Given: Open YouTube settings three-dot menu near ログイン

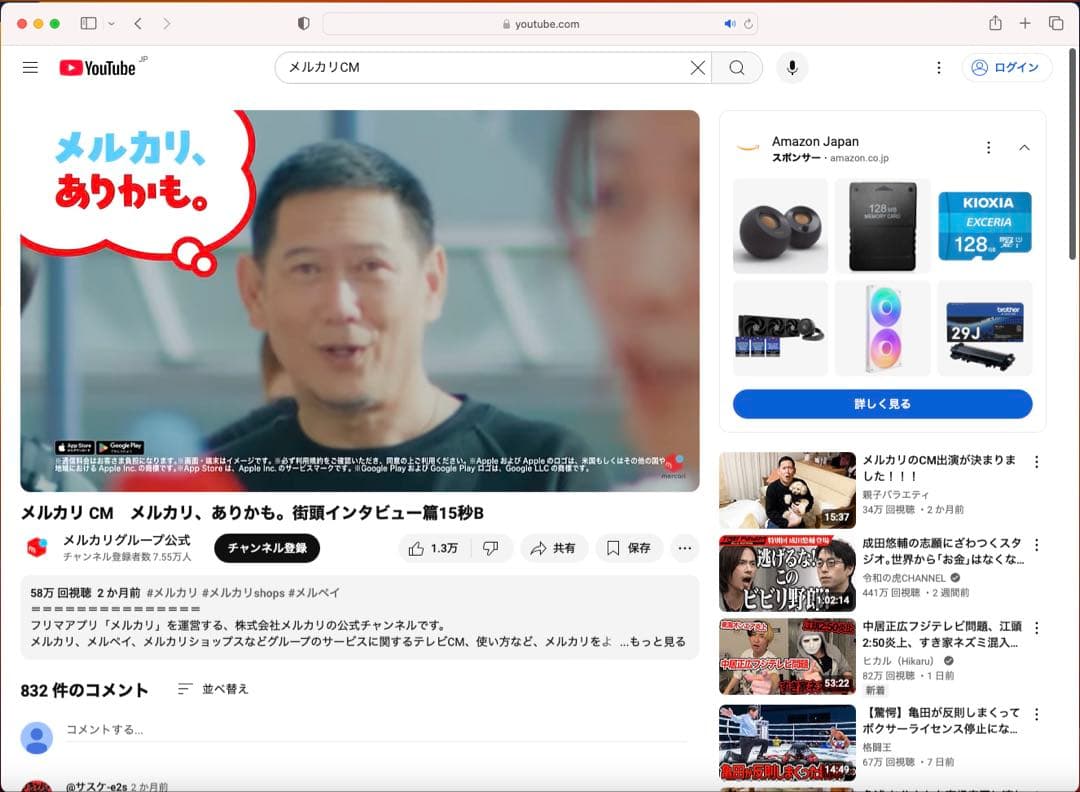Looking at the screenshot, I should point(938,68).
